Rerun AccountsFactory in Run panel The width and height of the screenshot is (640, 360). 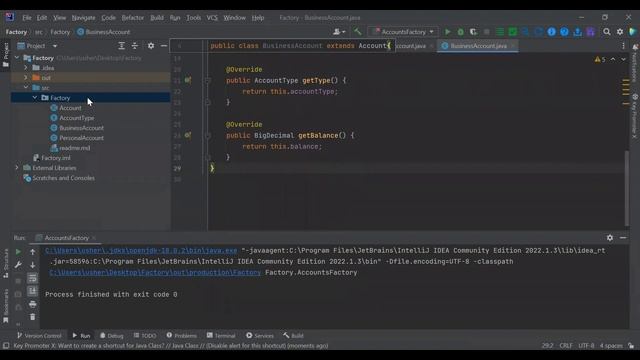tap(18, 252)
